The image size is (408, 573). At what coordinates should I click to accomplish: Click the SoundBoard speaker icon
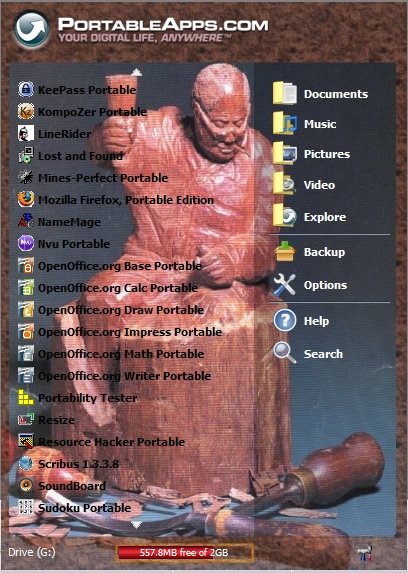tap(26, 486)
